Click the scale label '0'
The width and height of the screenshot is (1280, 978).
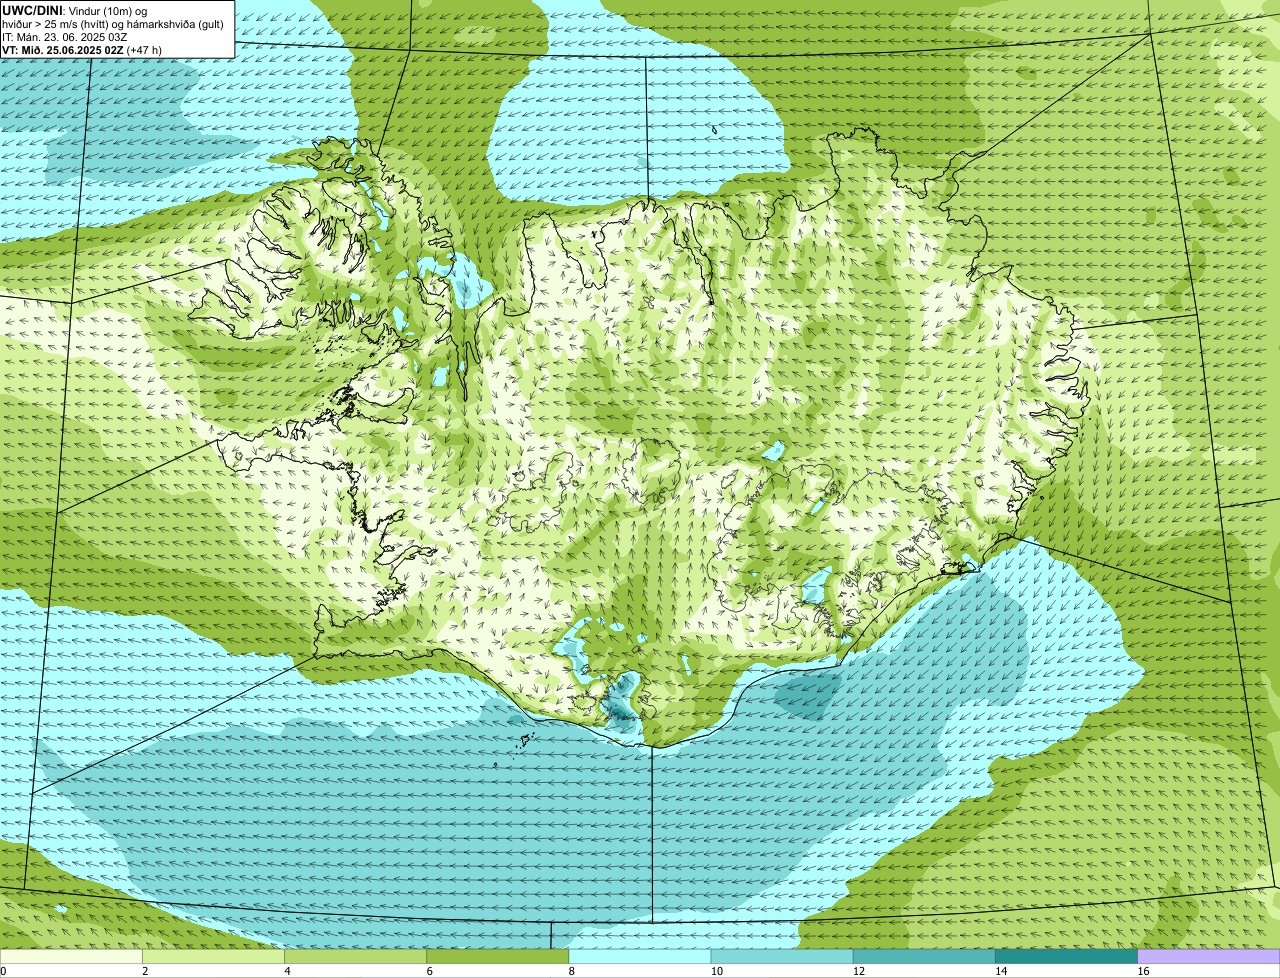[3, 971]
